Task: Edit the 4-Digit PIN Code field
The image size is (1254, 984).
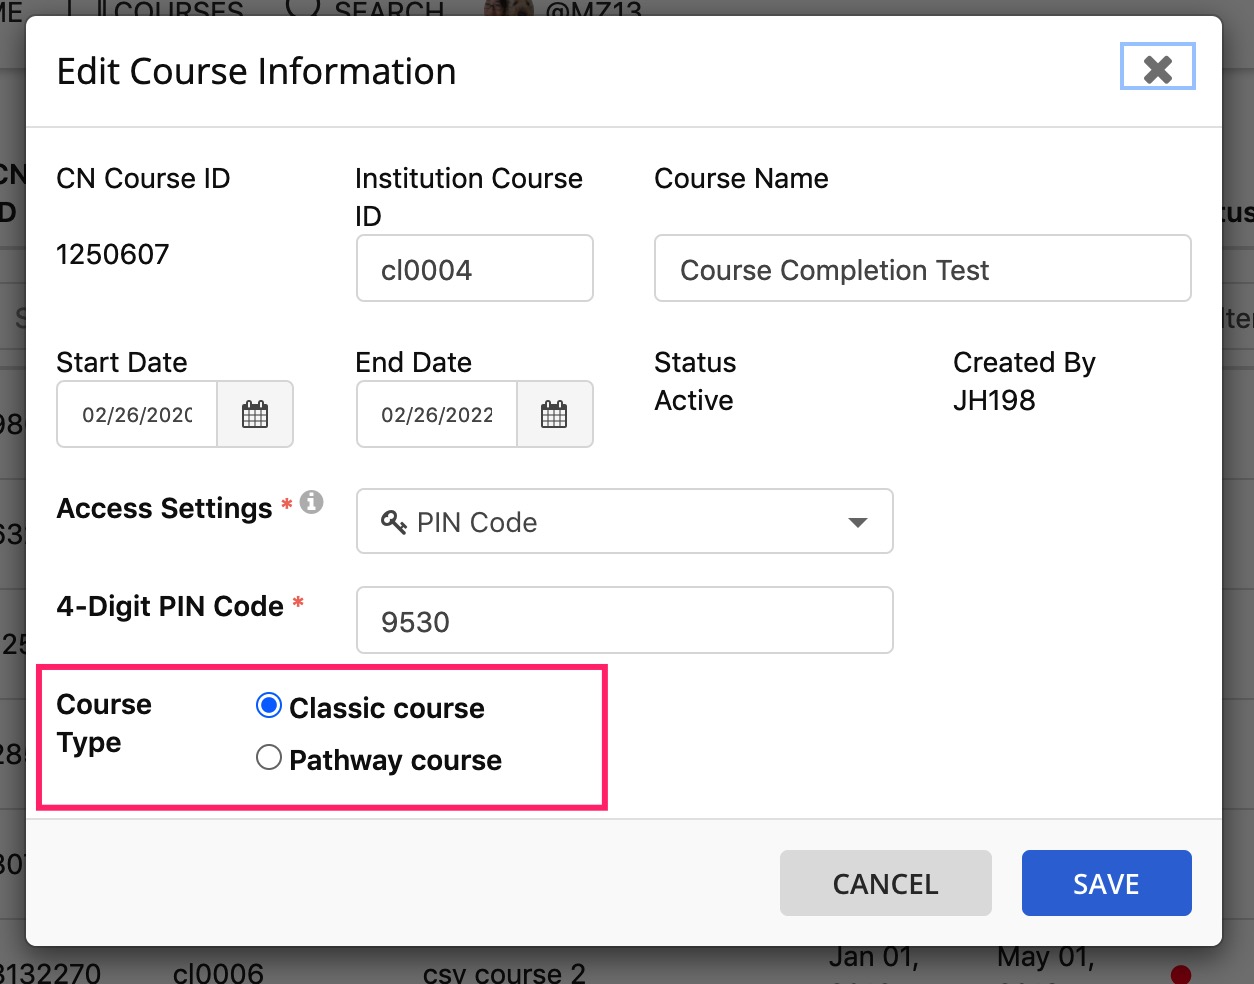Action: [x=624, y=620]
